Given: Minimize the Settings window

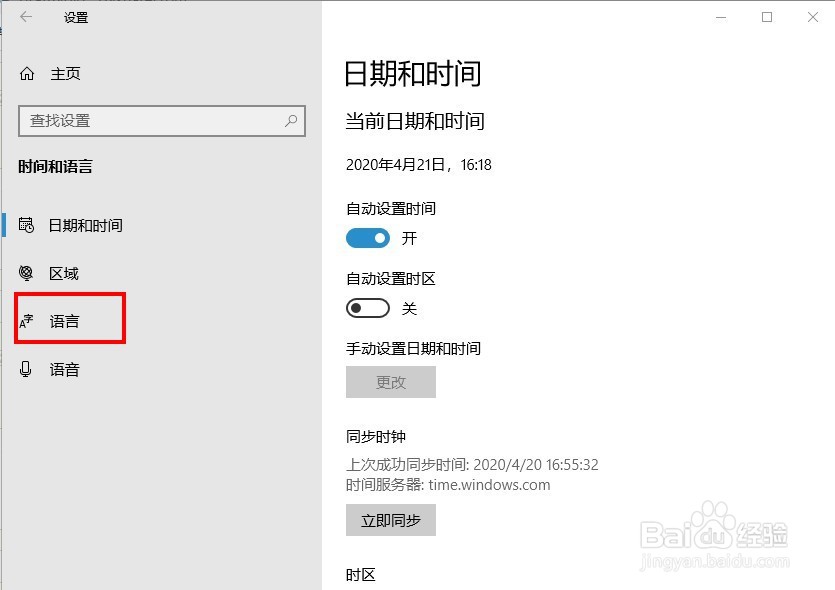Looking at the screenshot, I should (721, 17).
